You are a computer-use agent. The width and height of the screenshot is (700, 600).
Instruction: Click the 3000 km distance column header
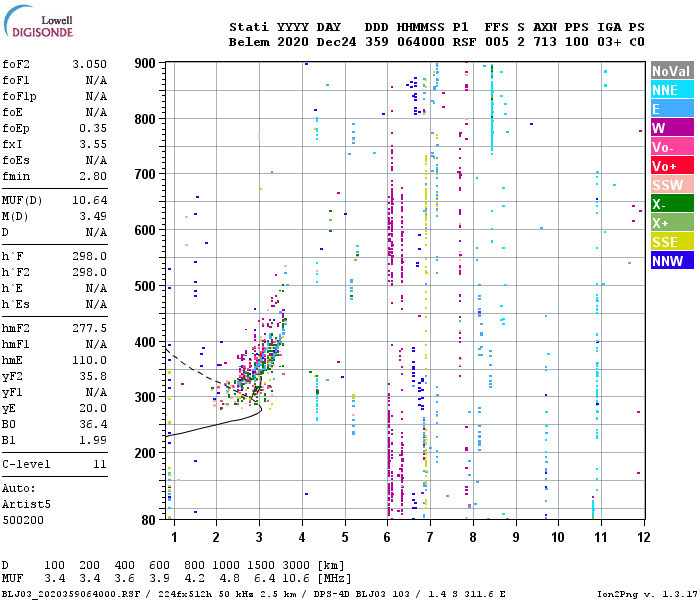[x=296, y=565]
